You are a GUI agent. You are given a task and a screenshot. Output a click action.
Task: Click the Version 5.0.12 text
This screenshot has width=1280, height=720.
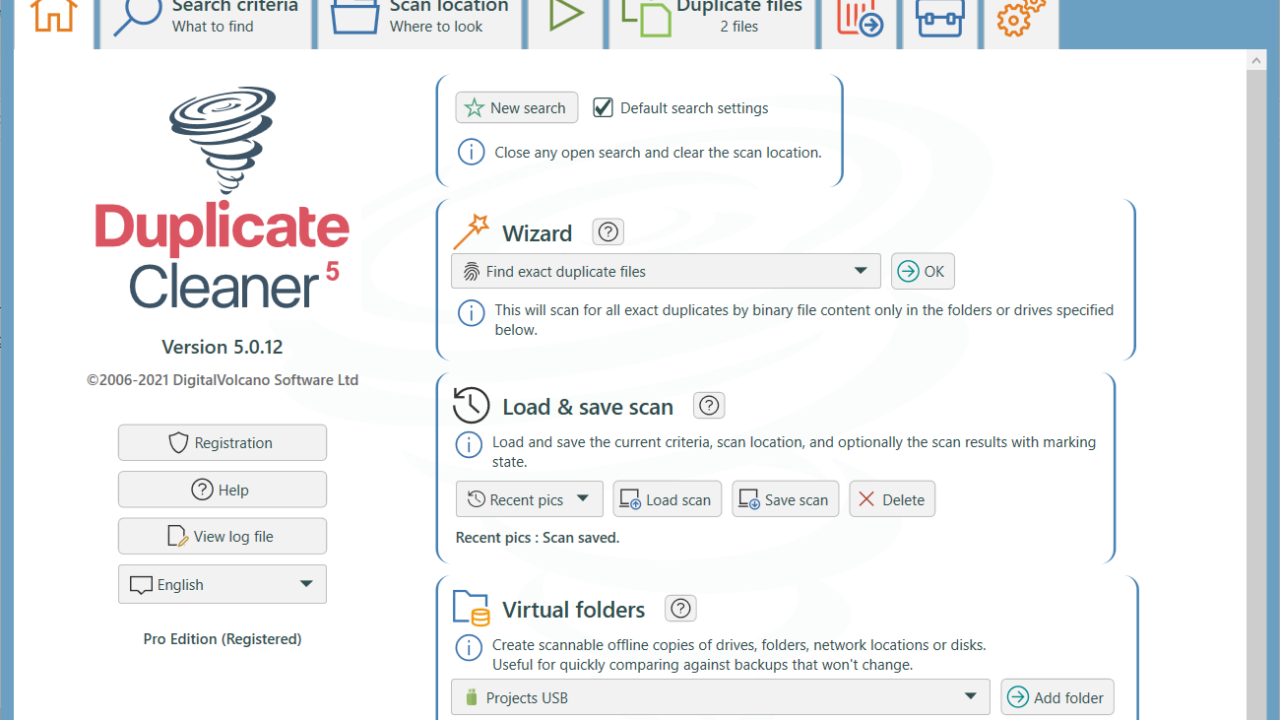coord(222,347)
